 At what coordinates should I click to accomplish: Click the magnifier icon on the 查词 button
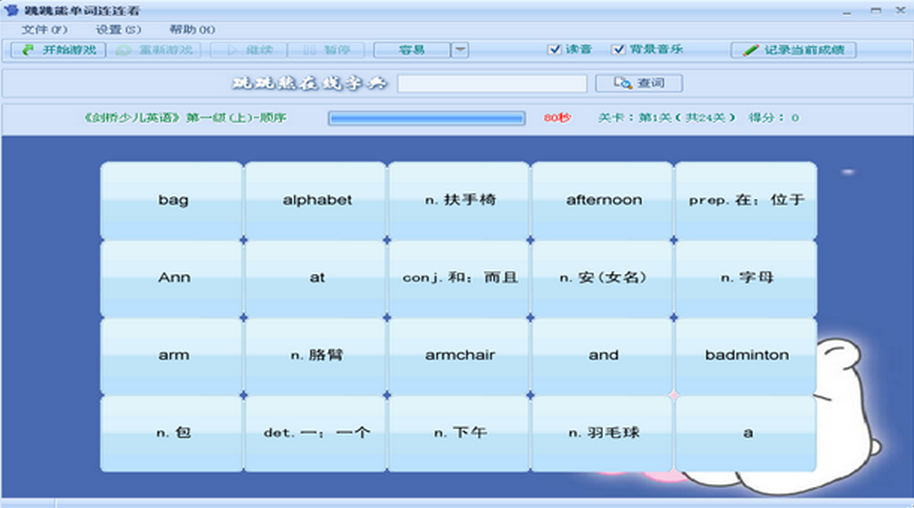(623, 83)
